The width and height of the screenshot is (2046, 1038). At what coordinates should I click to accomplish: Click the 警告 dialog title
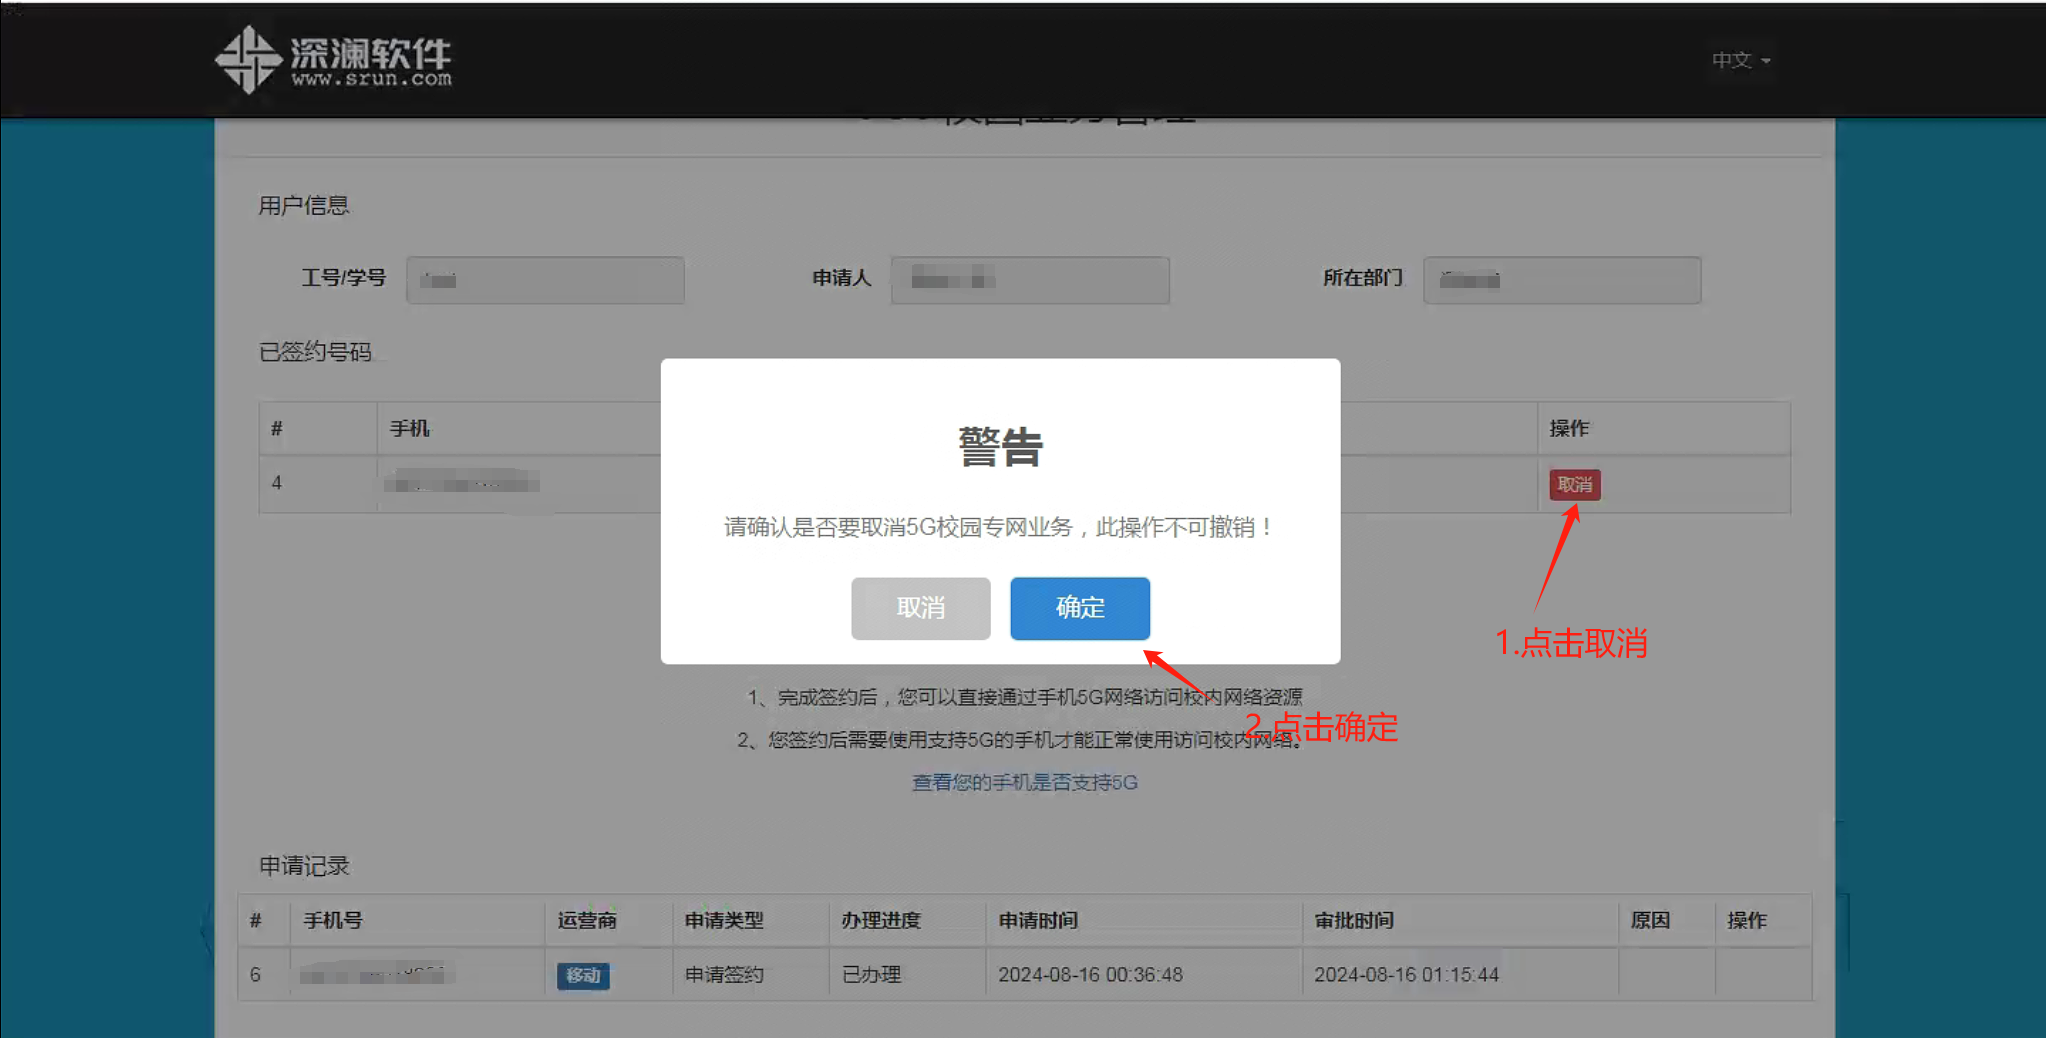pyautogui.click(x=1000, y=447)
